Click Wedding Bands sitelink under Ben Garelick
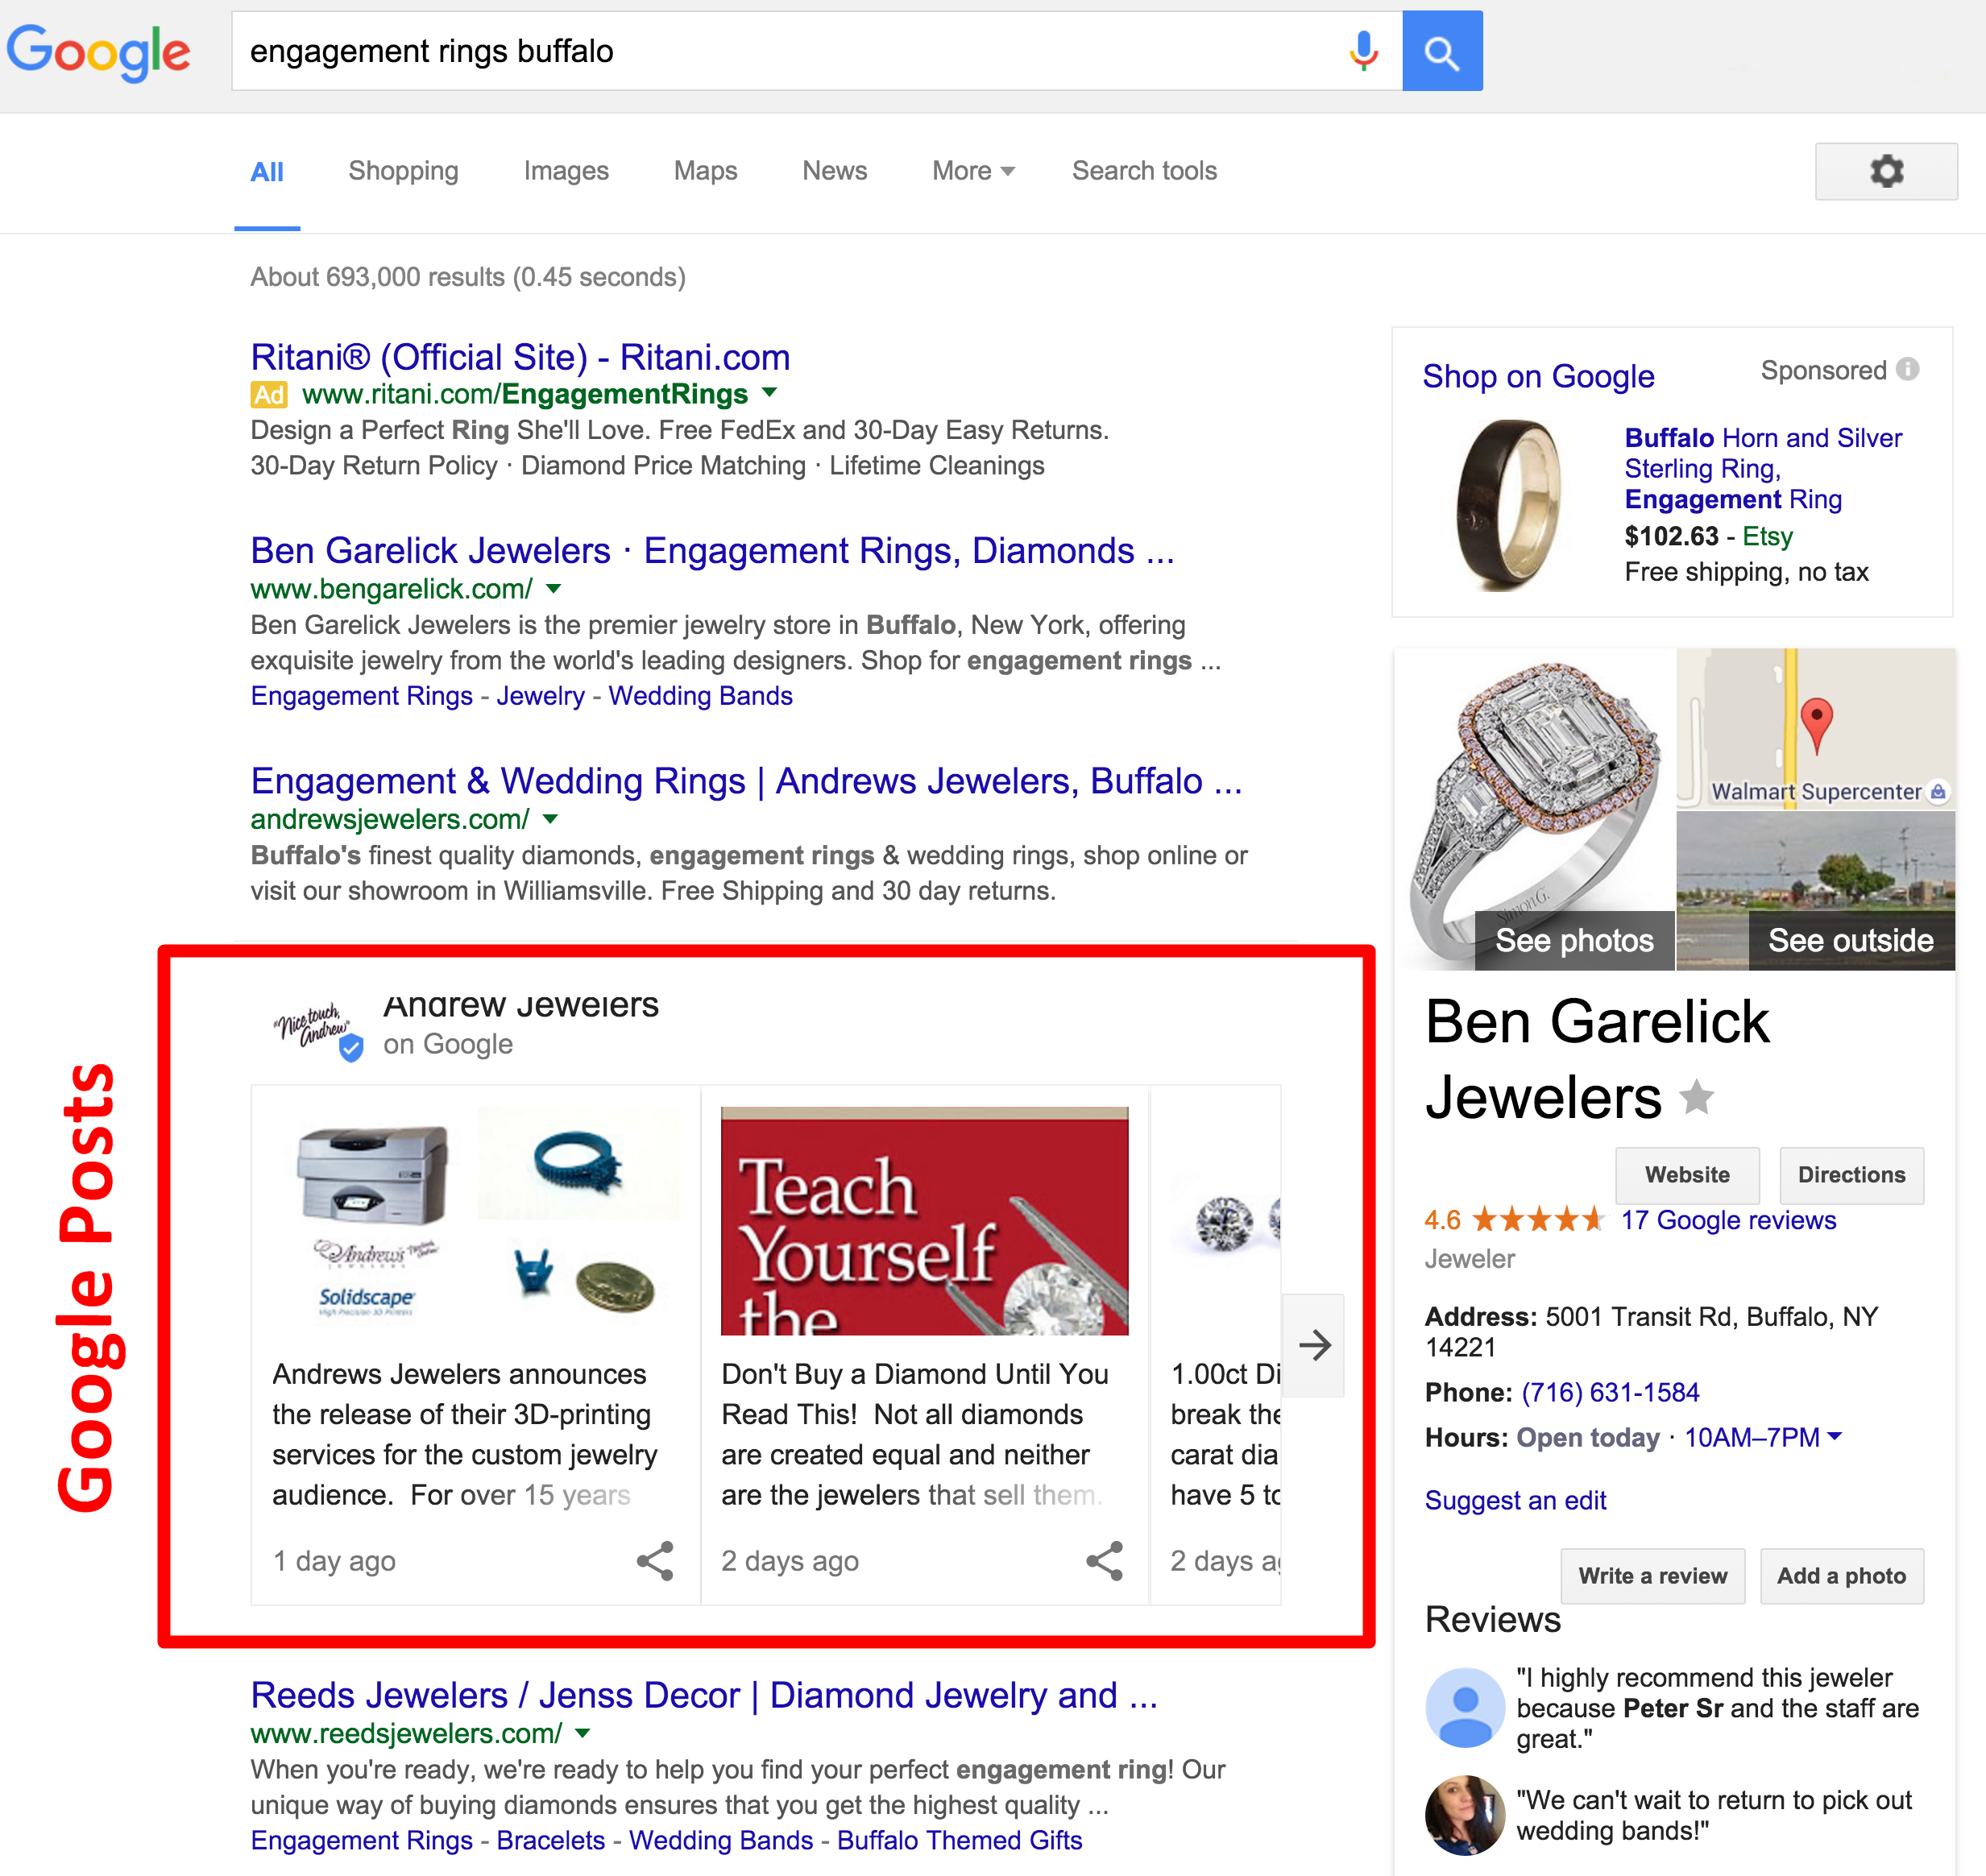 (x=700, y=696)
